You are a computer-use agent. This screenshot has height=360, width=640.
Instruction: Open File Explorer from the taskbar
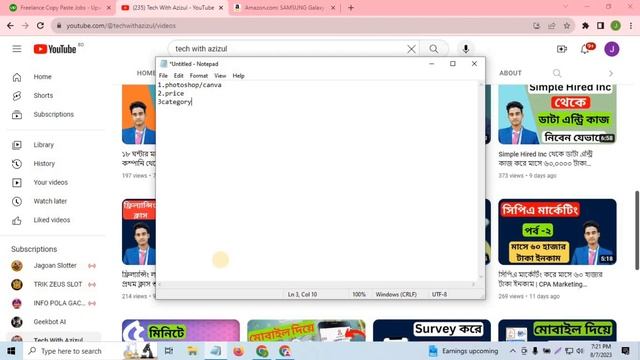point(192,351)
